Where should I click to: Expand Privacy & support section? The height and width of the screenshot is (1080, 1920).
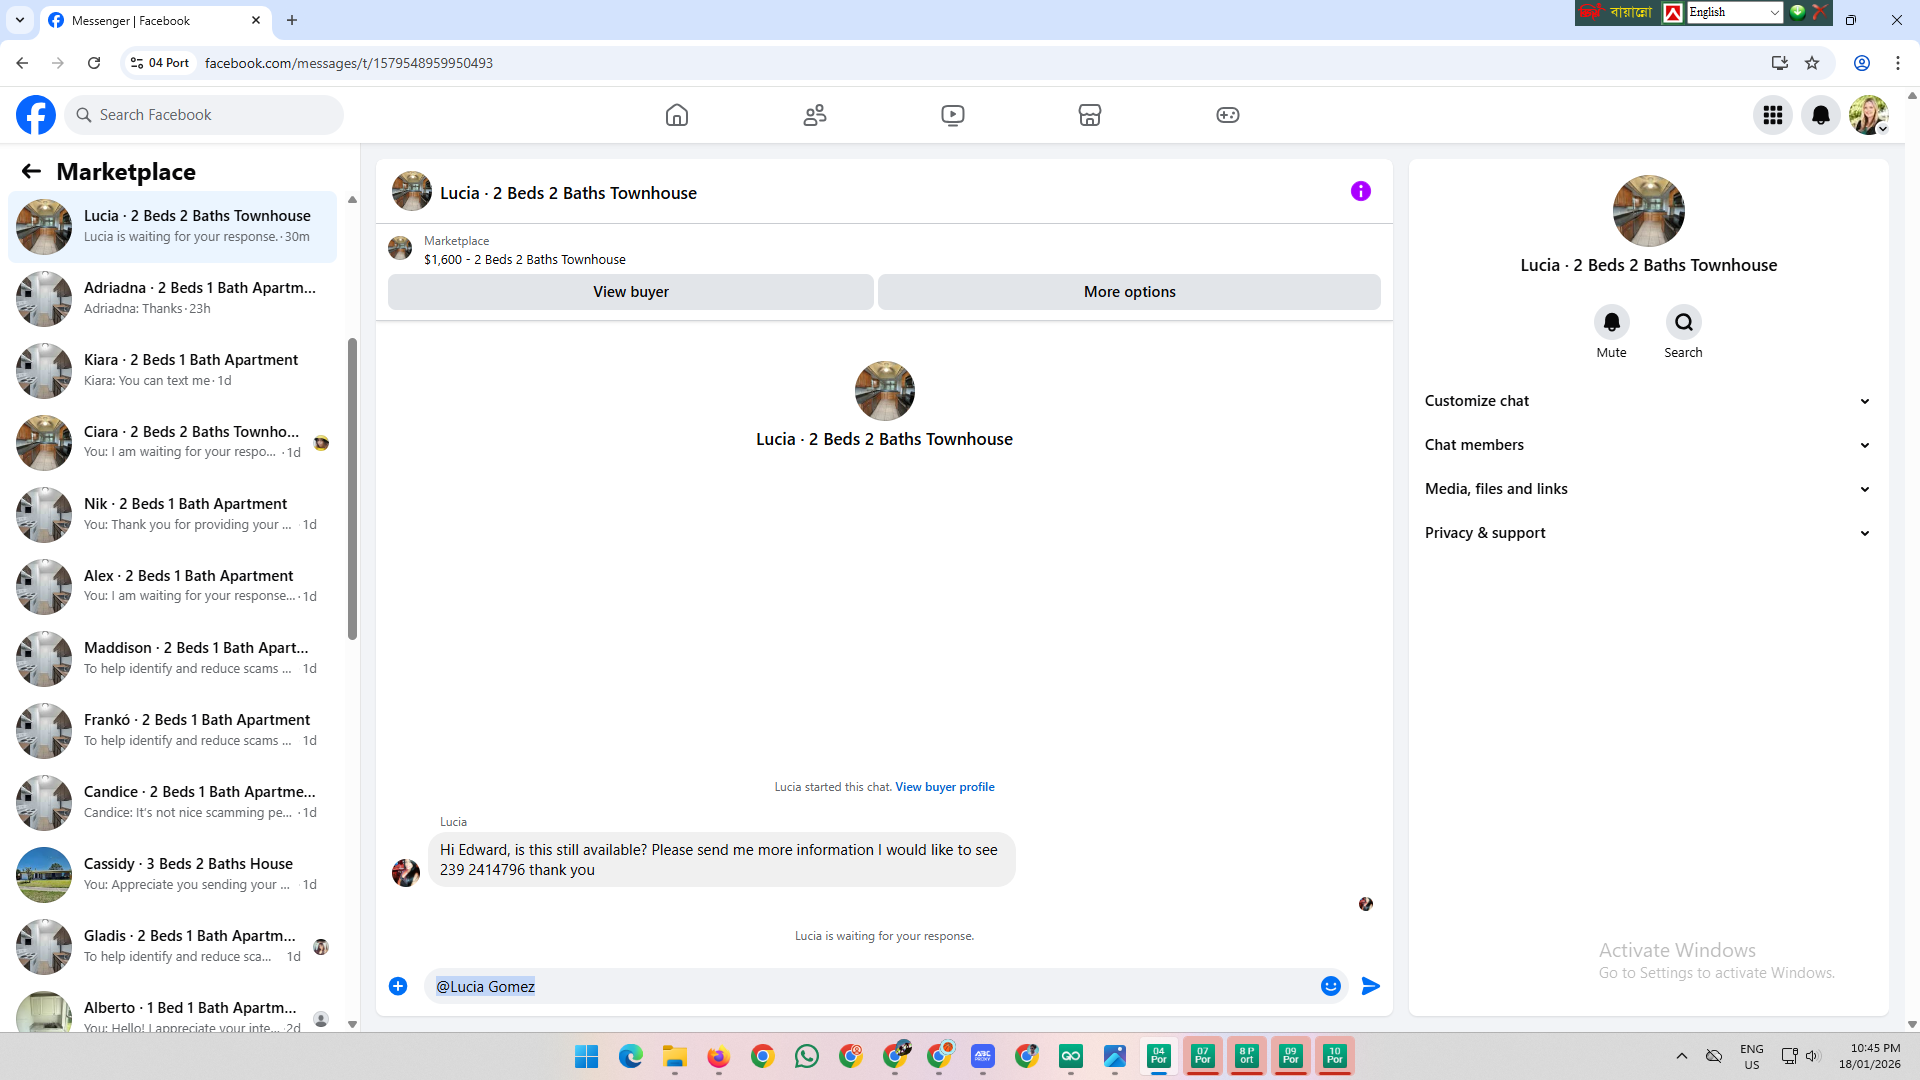pos(1647,533)
